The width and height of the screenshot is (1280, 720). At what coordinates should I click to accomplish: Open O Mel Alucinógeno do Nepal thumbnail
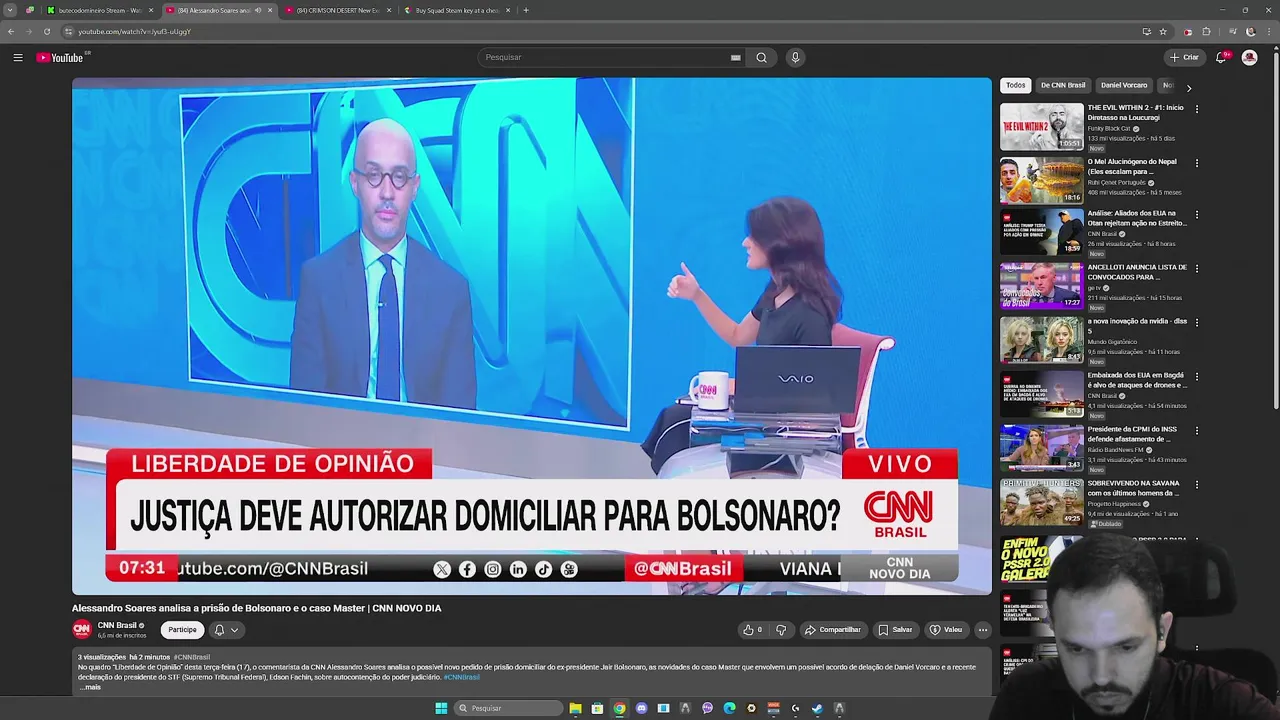coord(1041,180)
